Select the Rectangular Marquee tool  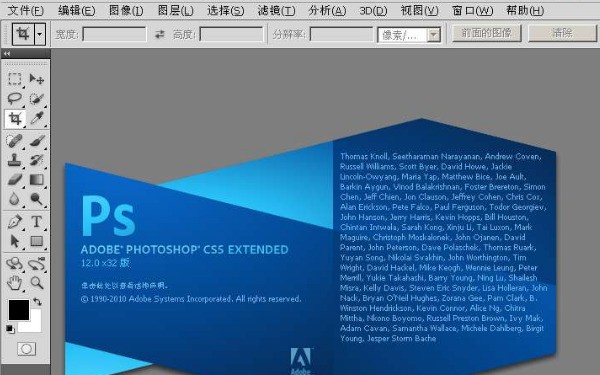[15, 79]
